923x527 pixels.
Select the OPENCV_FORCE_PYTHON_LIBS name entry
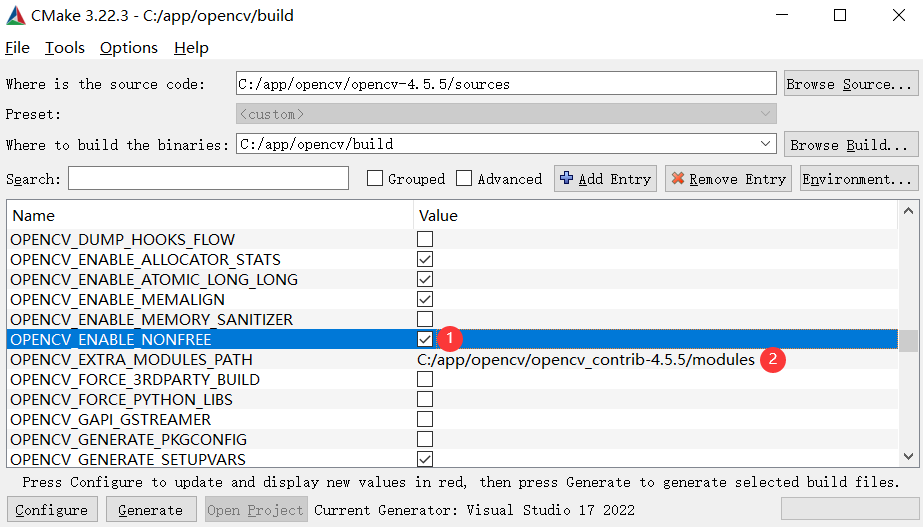tap(121, 399)
